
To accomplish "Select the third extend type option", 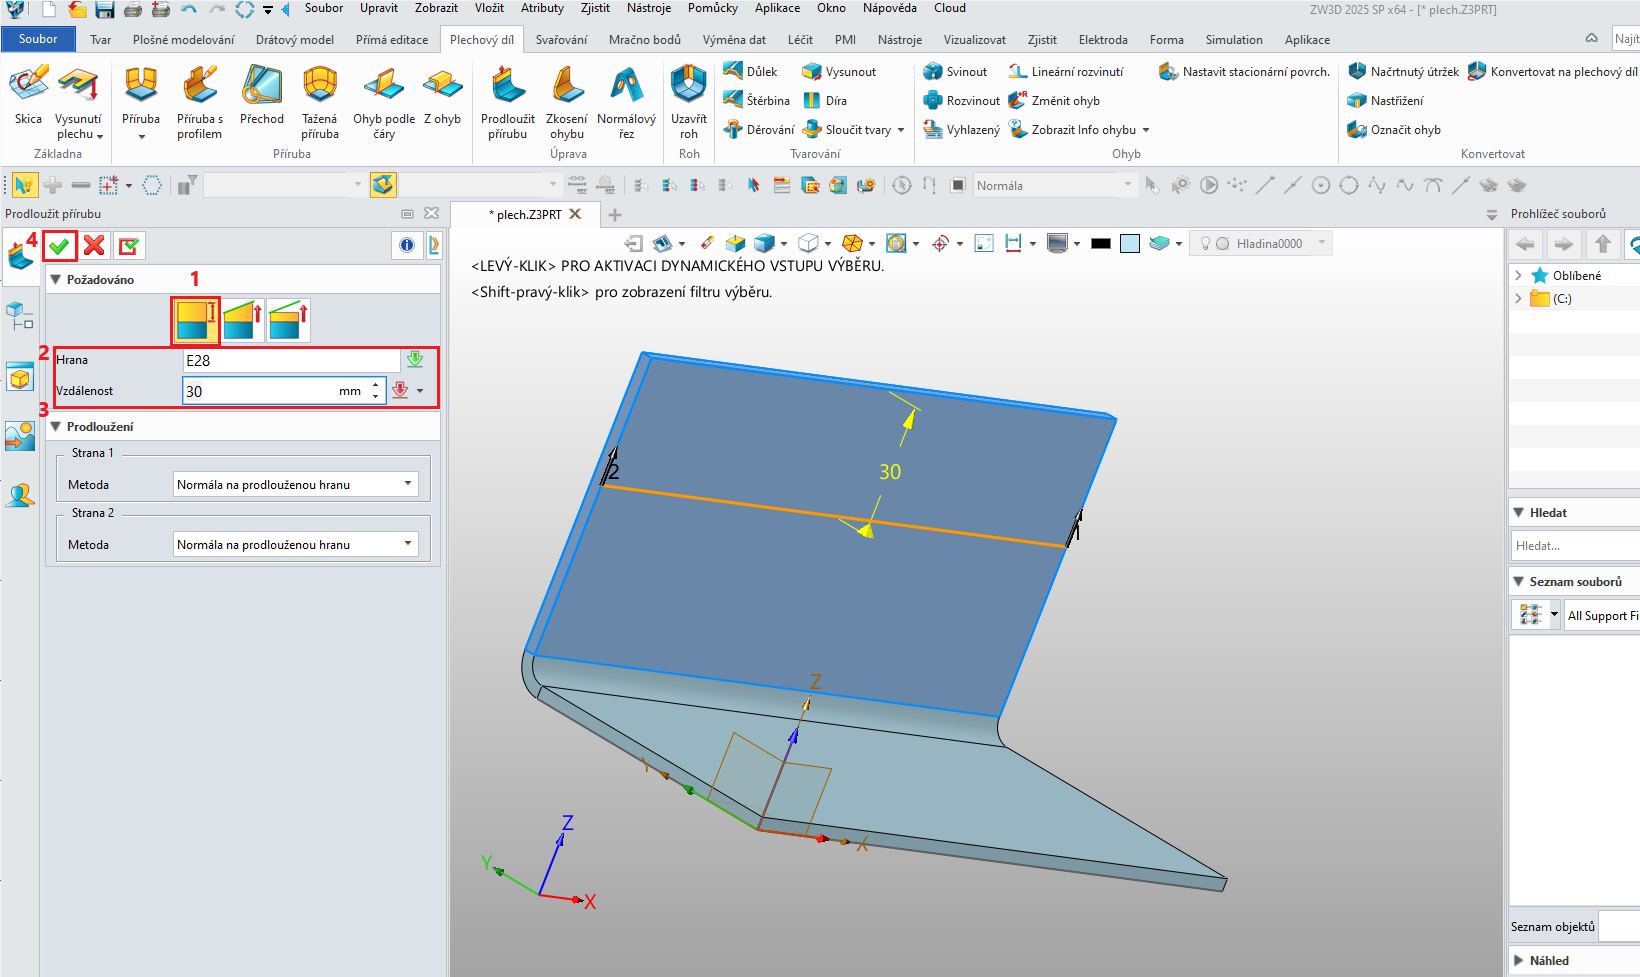I will pyautogui.click(x=289, y=321).
